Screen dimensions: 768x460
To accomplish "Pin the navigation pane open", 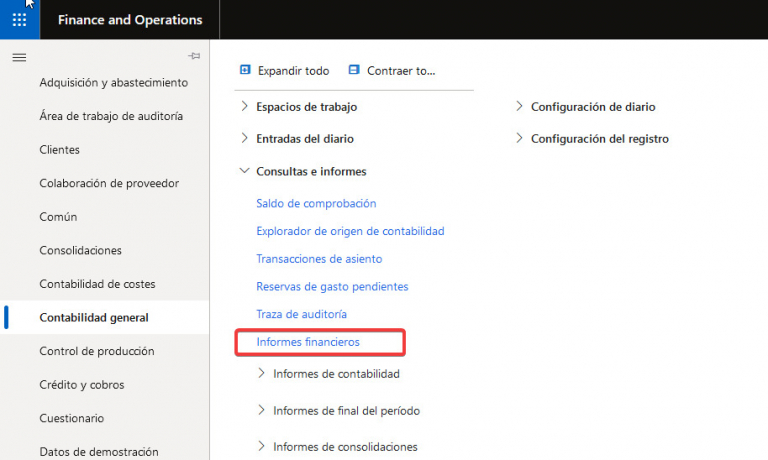I will pyautogui.click(x=194, y=56).
